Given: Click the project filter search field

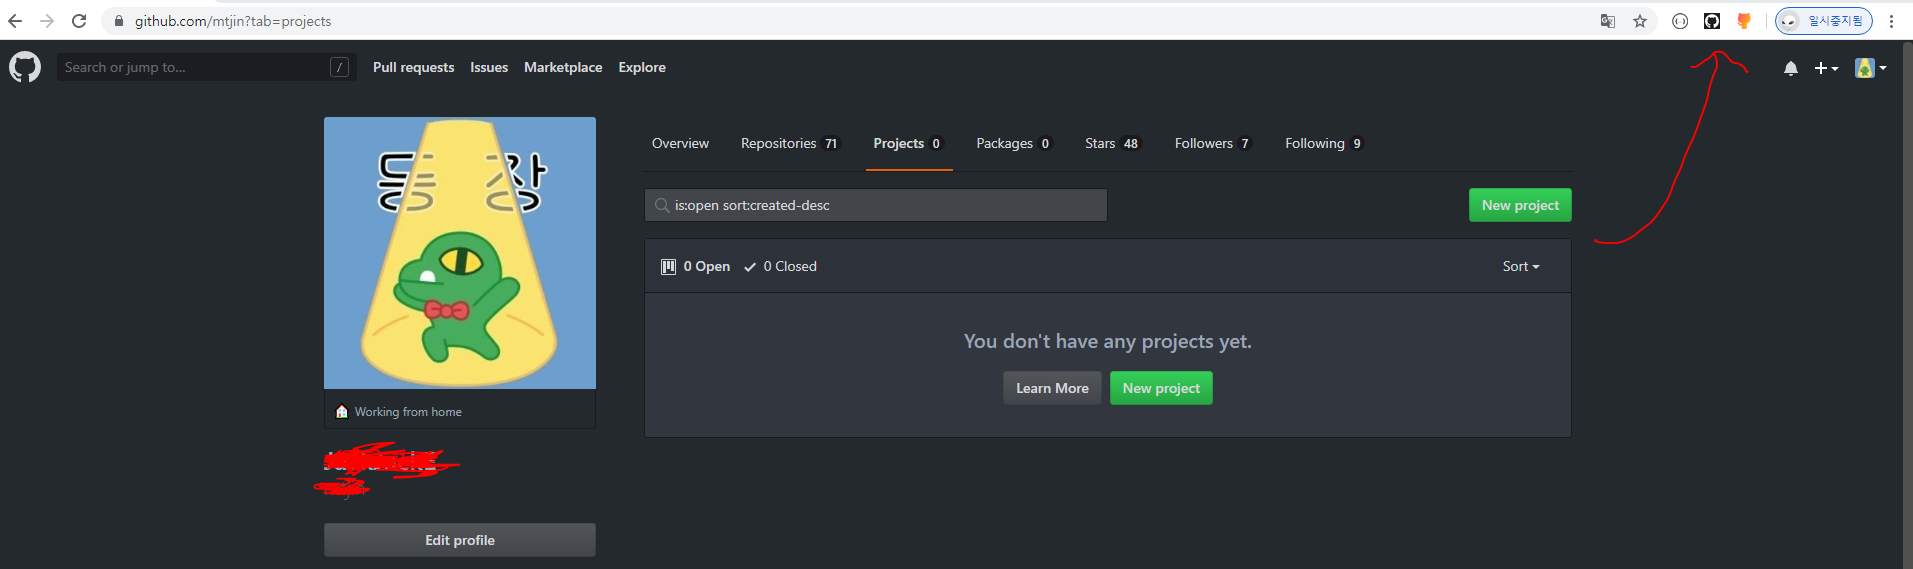Looking at the screenshot, I should pos(876,205).
